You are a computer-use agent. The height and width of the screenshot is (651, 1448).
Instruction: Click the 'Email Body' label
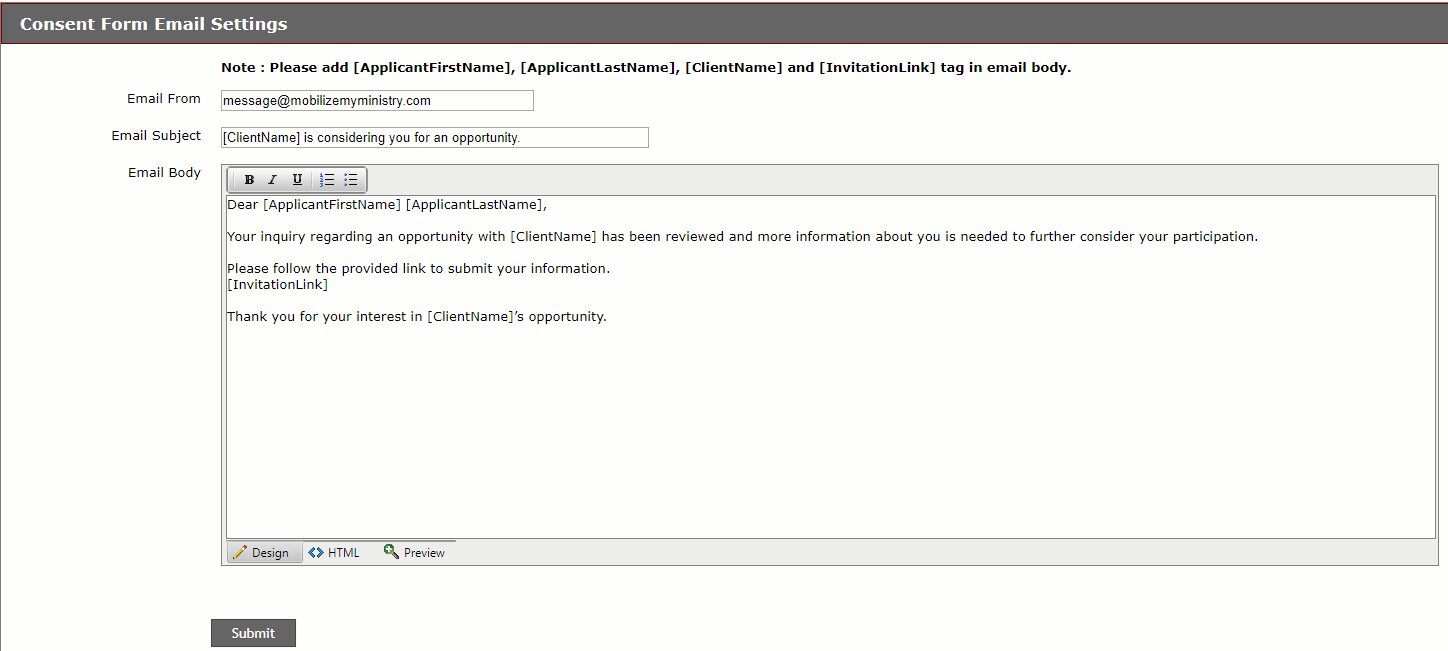pyautogui.click(x=164, y=173)
